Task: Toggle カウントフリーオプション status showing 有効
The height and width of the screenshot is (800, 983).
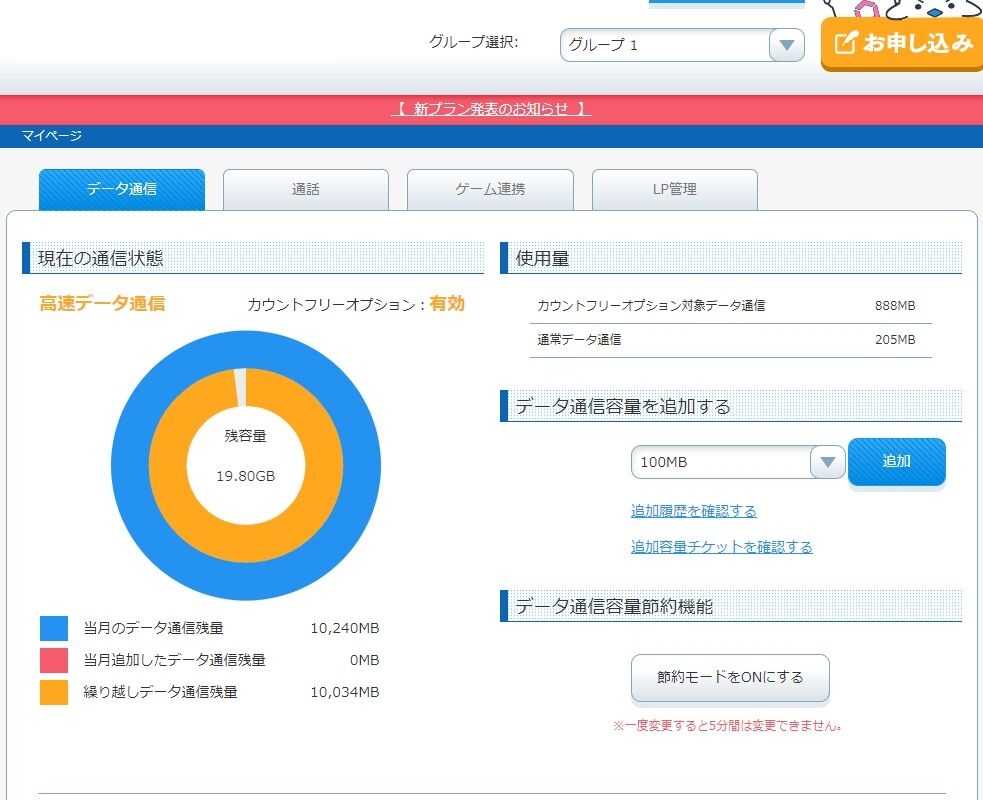Action: [446, 305]
